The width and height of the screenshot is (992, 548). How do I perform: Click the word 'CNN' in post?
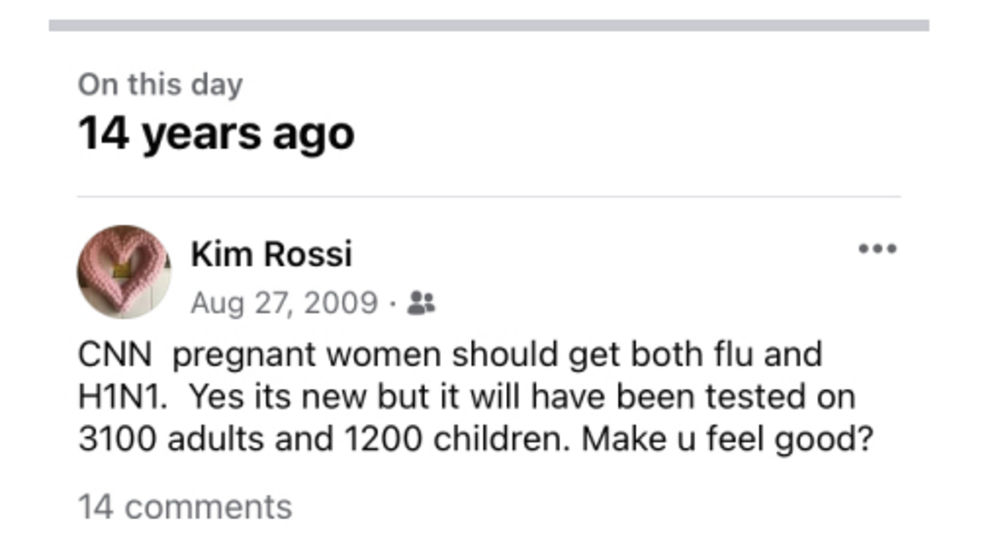(x=115, y=354)
